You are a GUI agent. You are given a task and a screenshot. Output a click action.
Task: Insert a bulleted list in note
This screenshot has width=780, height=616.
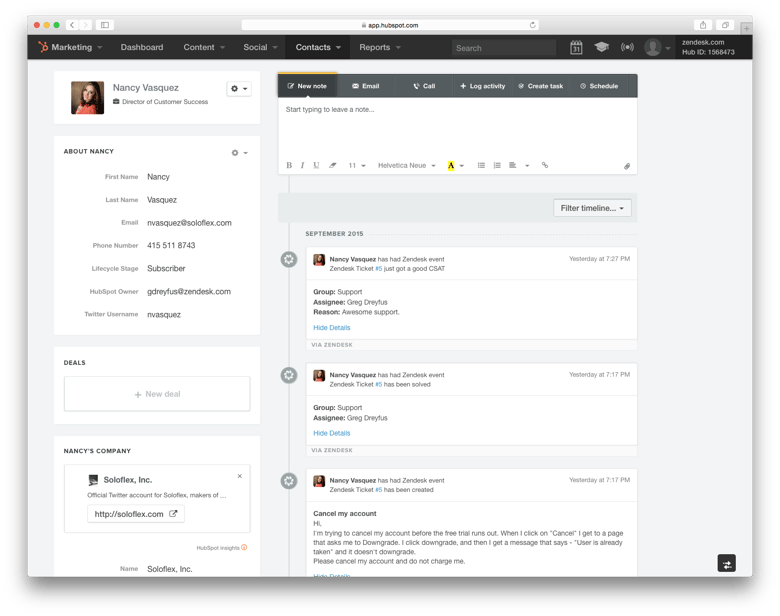(481, 165)
